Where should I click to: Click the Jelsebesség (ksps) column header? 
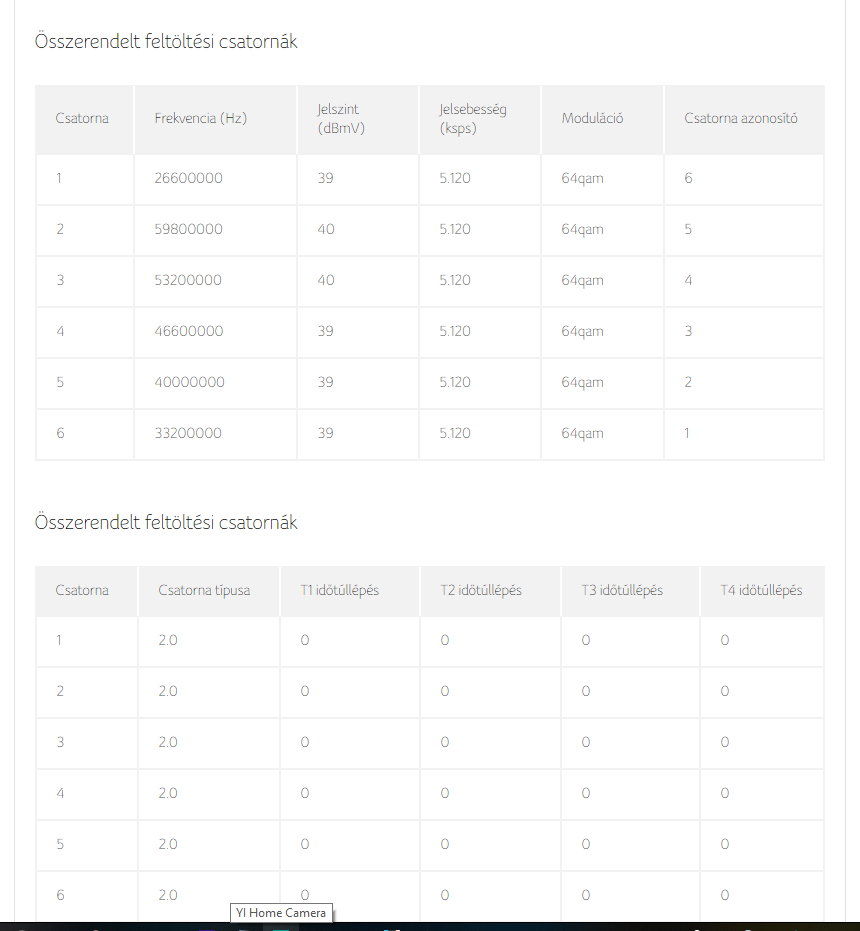472,118
